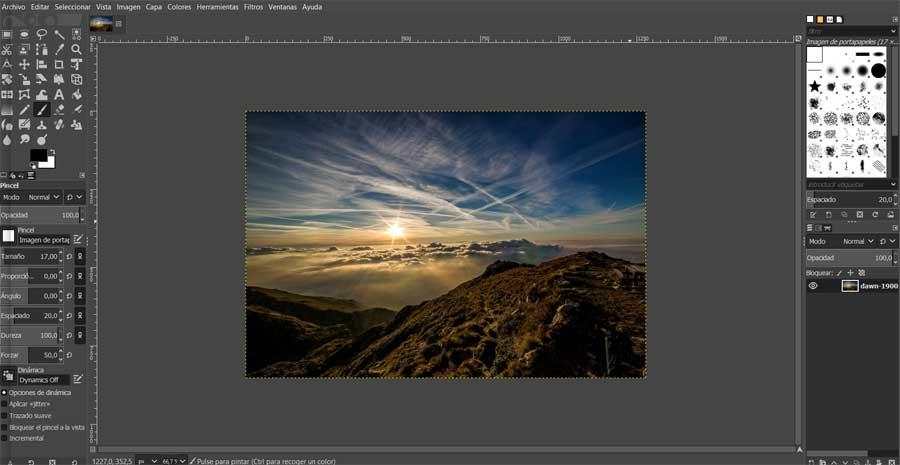Click the black foreground color swatch
The image size is (900, 465).
pyautogui.click(x=38, y=155)
